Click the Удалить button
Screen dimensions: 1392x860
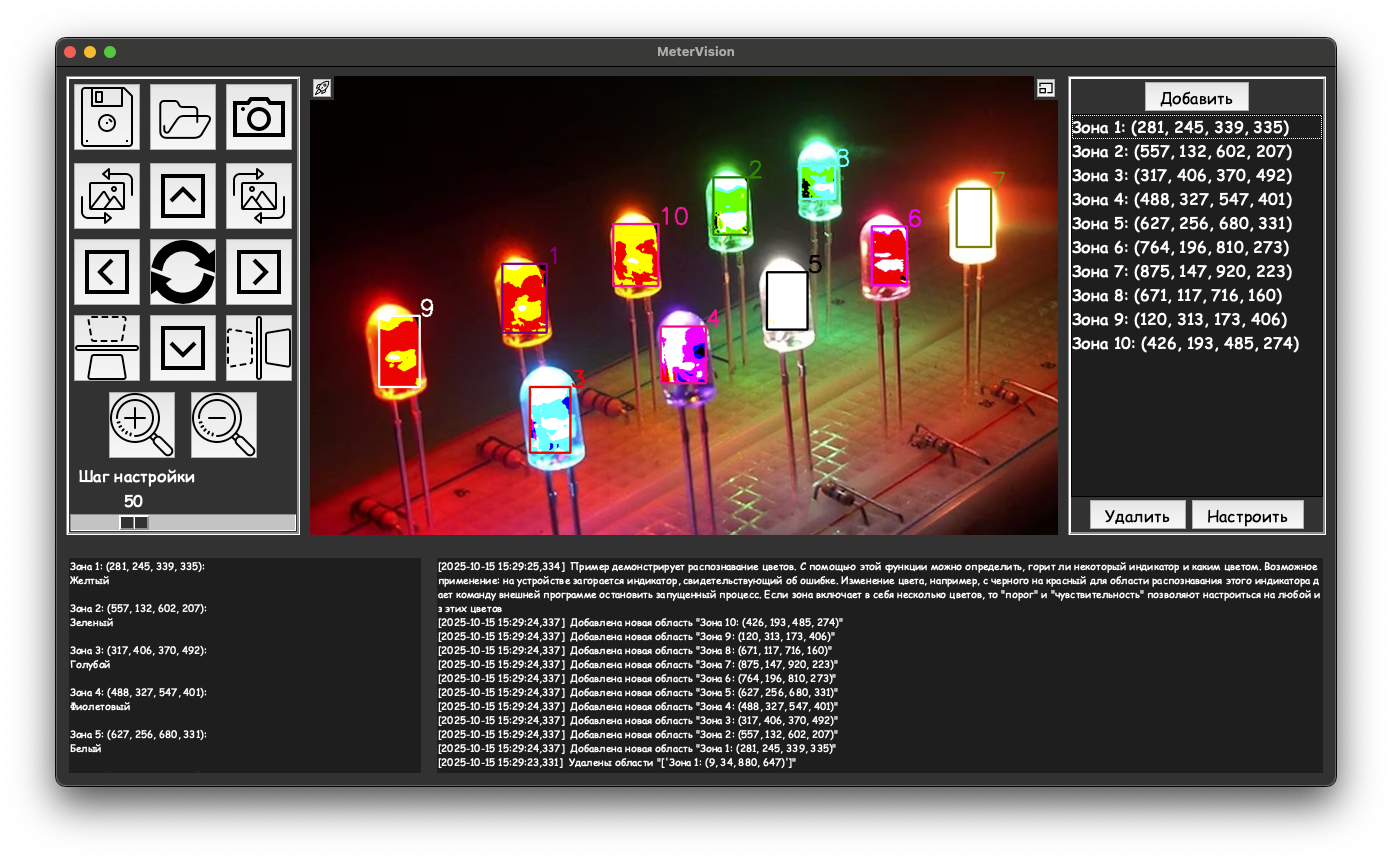tap(1137, 516)
